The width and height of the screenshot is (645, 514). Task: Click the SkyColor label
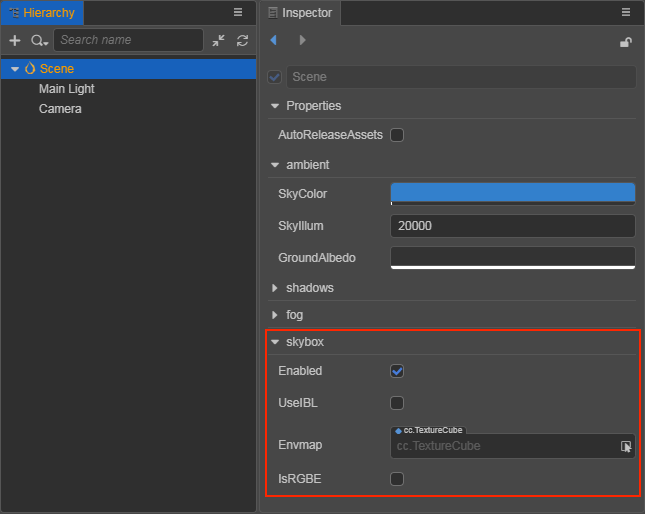[x=302, y=194]
